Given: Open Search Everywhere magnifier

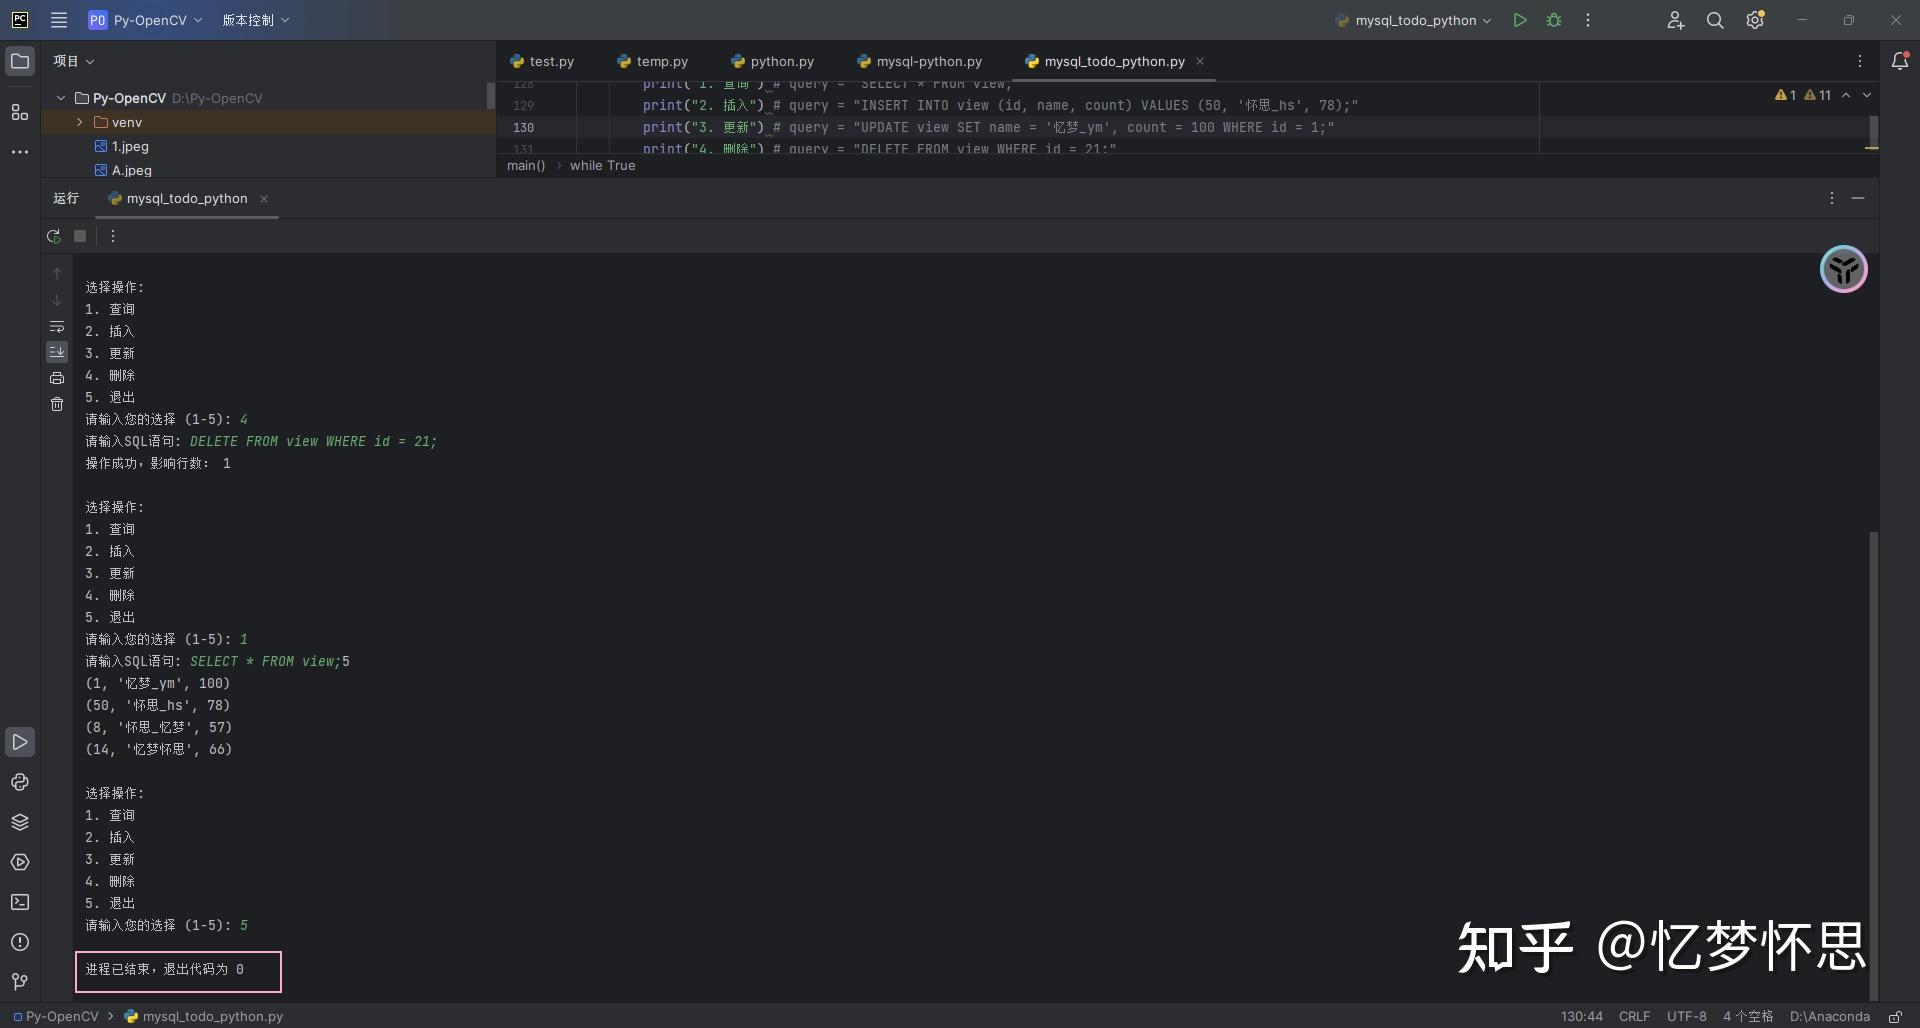Looking at the screenshot, I should (x=1715, y=20).
